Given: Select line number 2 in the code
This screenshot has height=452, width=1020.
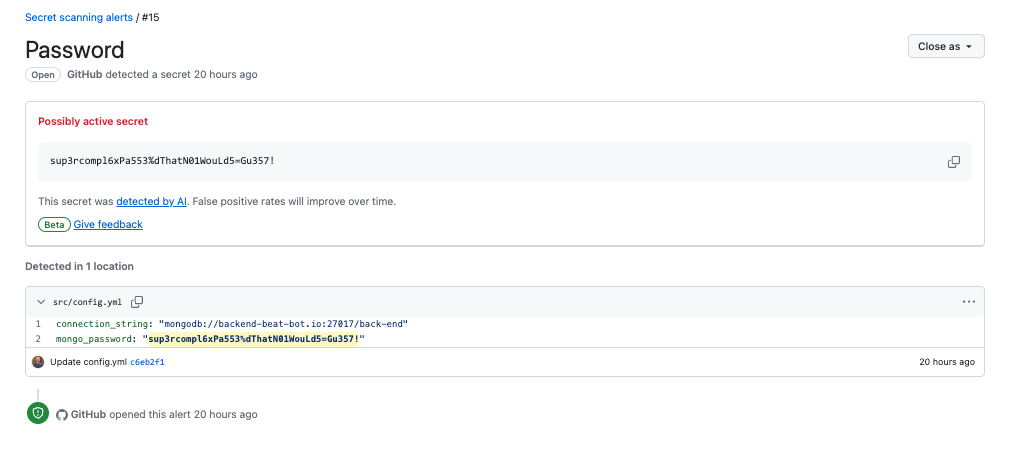Looking at the screenshot, I should tap(38, 339).
